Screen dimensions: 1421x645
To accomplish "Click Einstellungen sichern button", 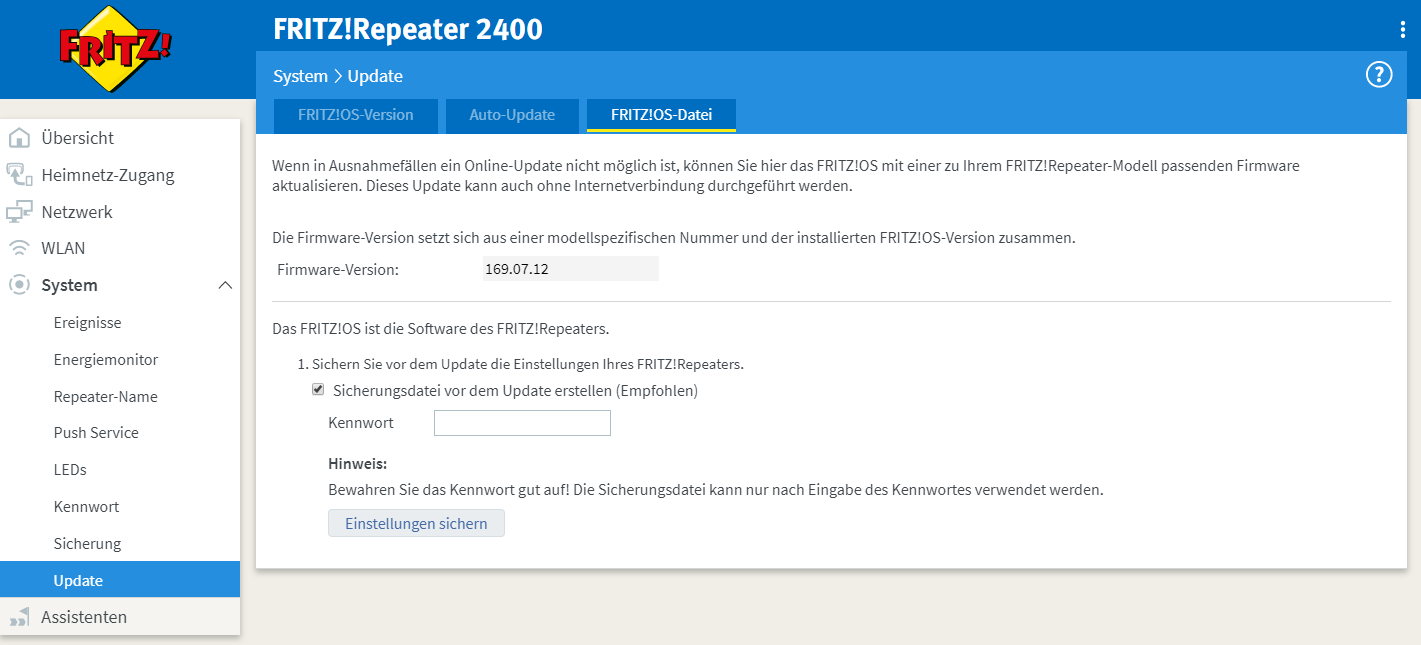I will (416, 523).
